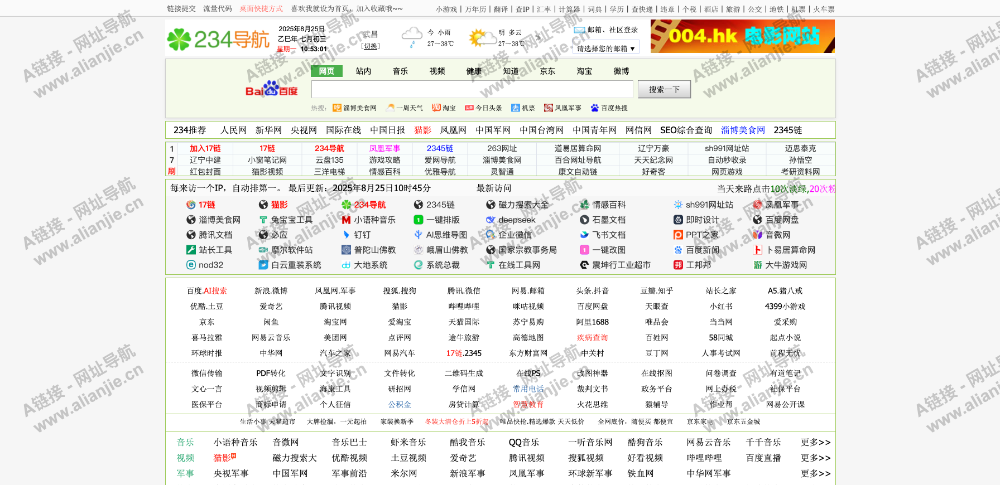Click inside the Baidu search input field

pyautogui.click(x=472, y=89)
